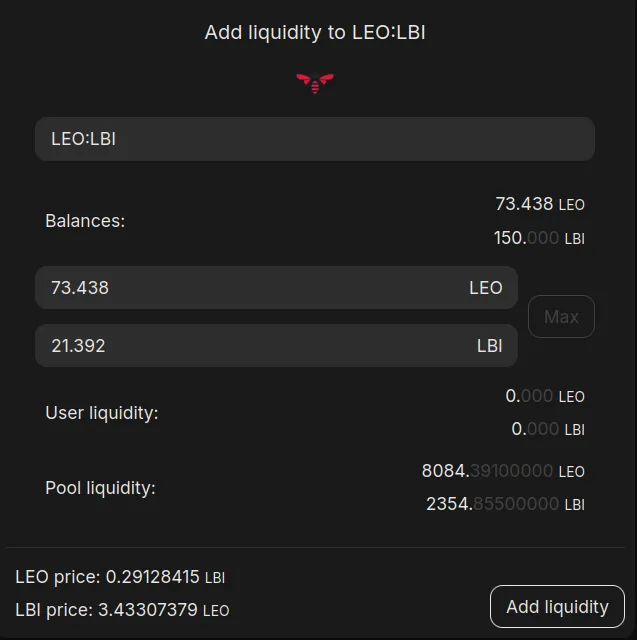Click the Max button
637x640 pixels.
pos(561,317)
